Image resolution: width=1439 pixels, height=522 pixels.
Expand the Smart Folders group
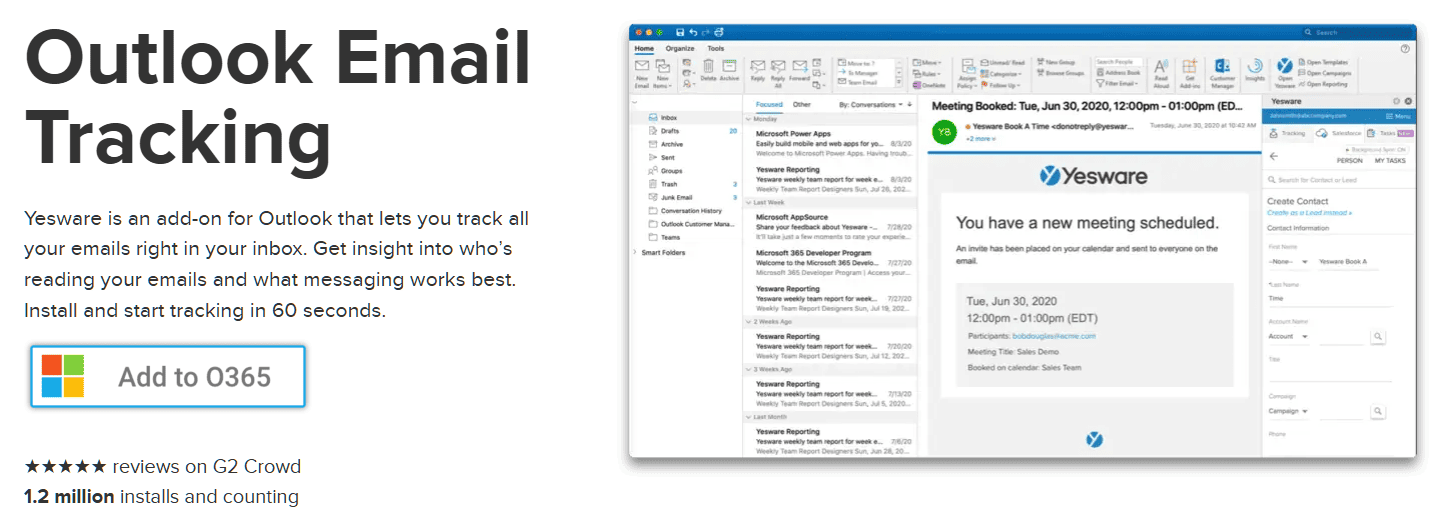(x=636, y=253)
